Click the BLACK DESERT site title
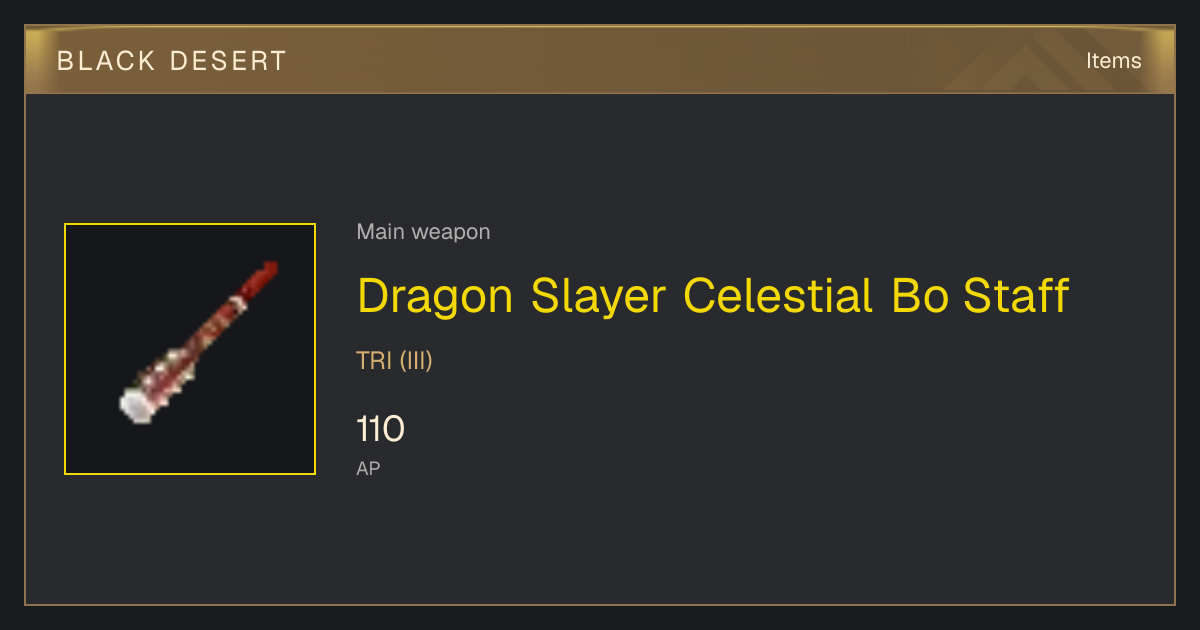The image size is (1200, 630). point(172,61)
